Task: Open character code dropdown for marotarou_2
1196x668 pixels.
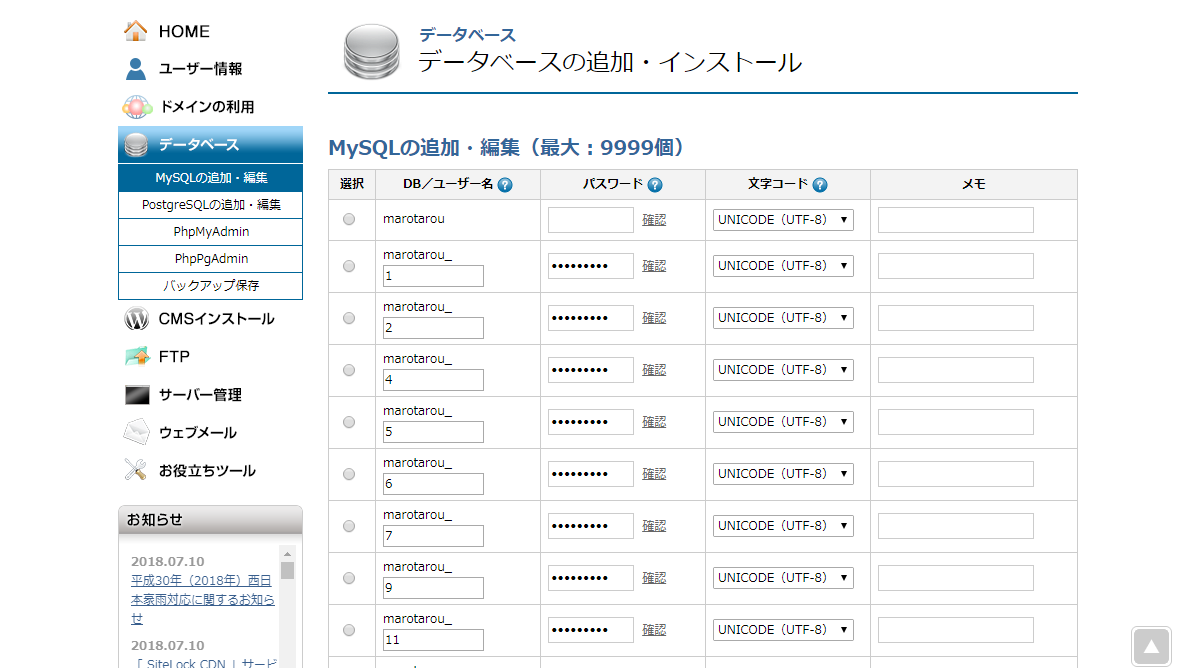Action: click(783, 318)
